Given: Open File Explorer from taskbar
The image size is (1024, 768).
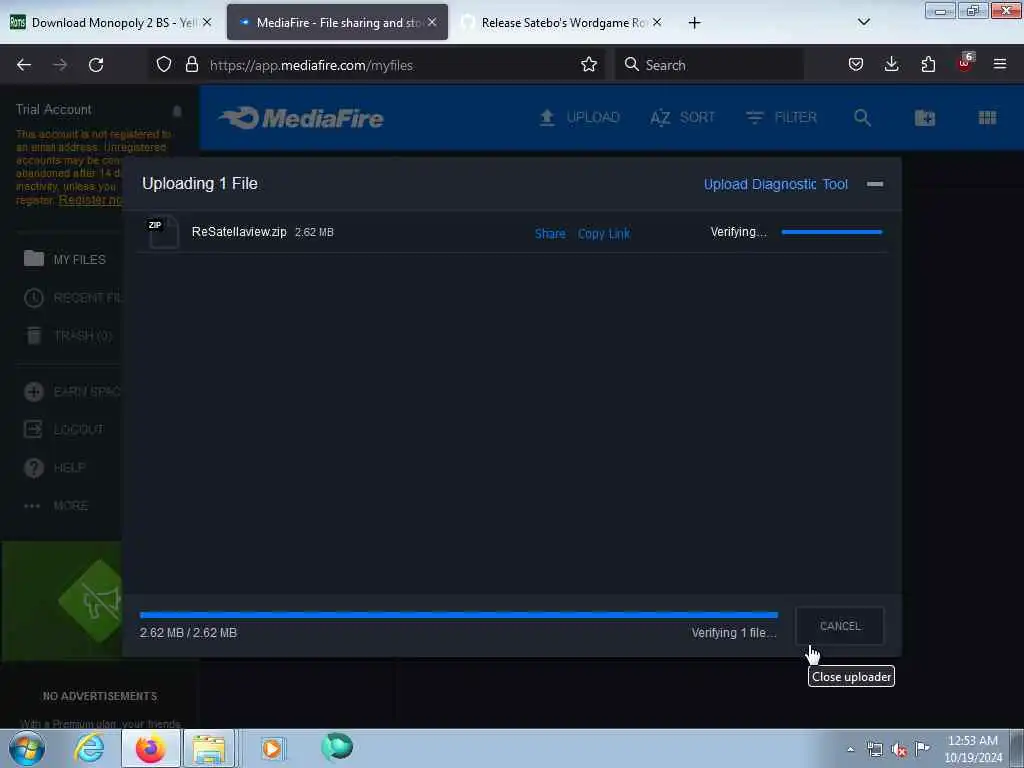Looking at the screenshot, I should [x=209, y=748].
